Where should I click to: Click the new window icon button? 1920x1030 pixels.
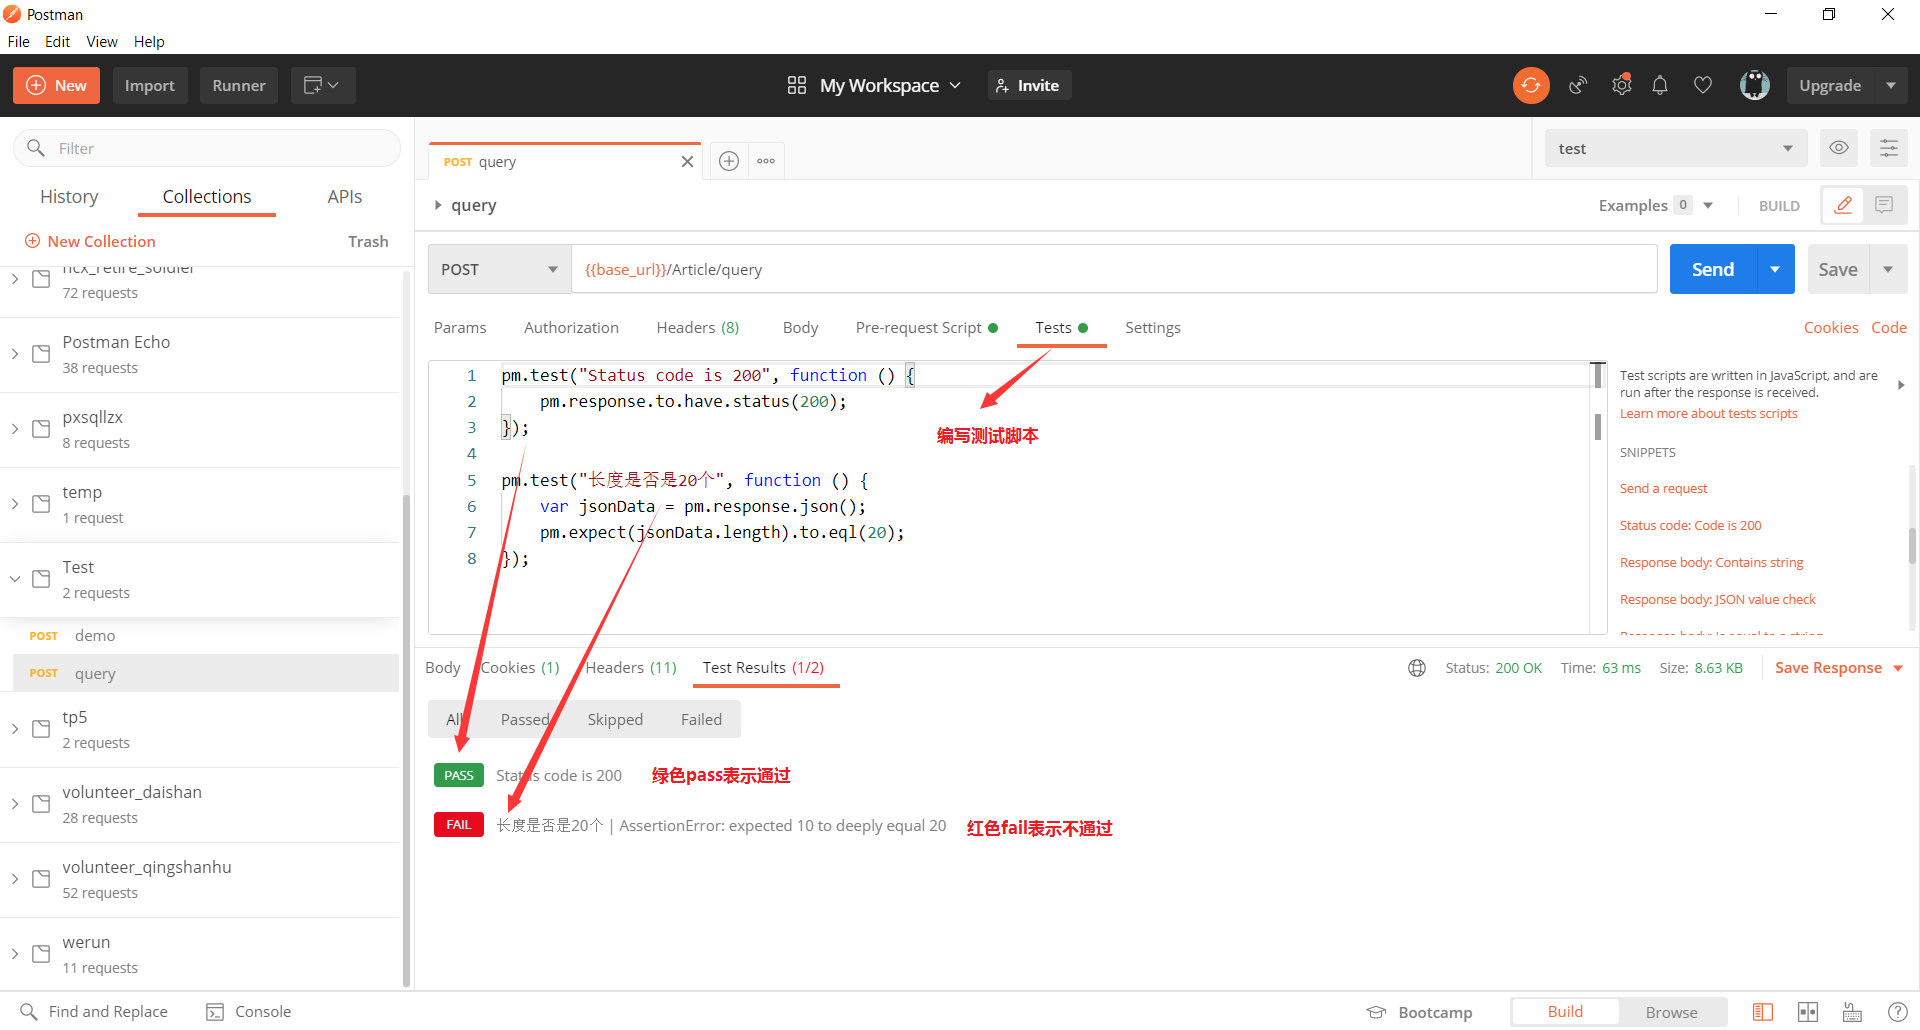click(x=322, y=86)
